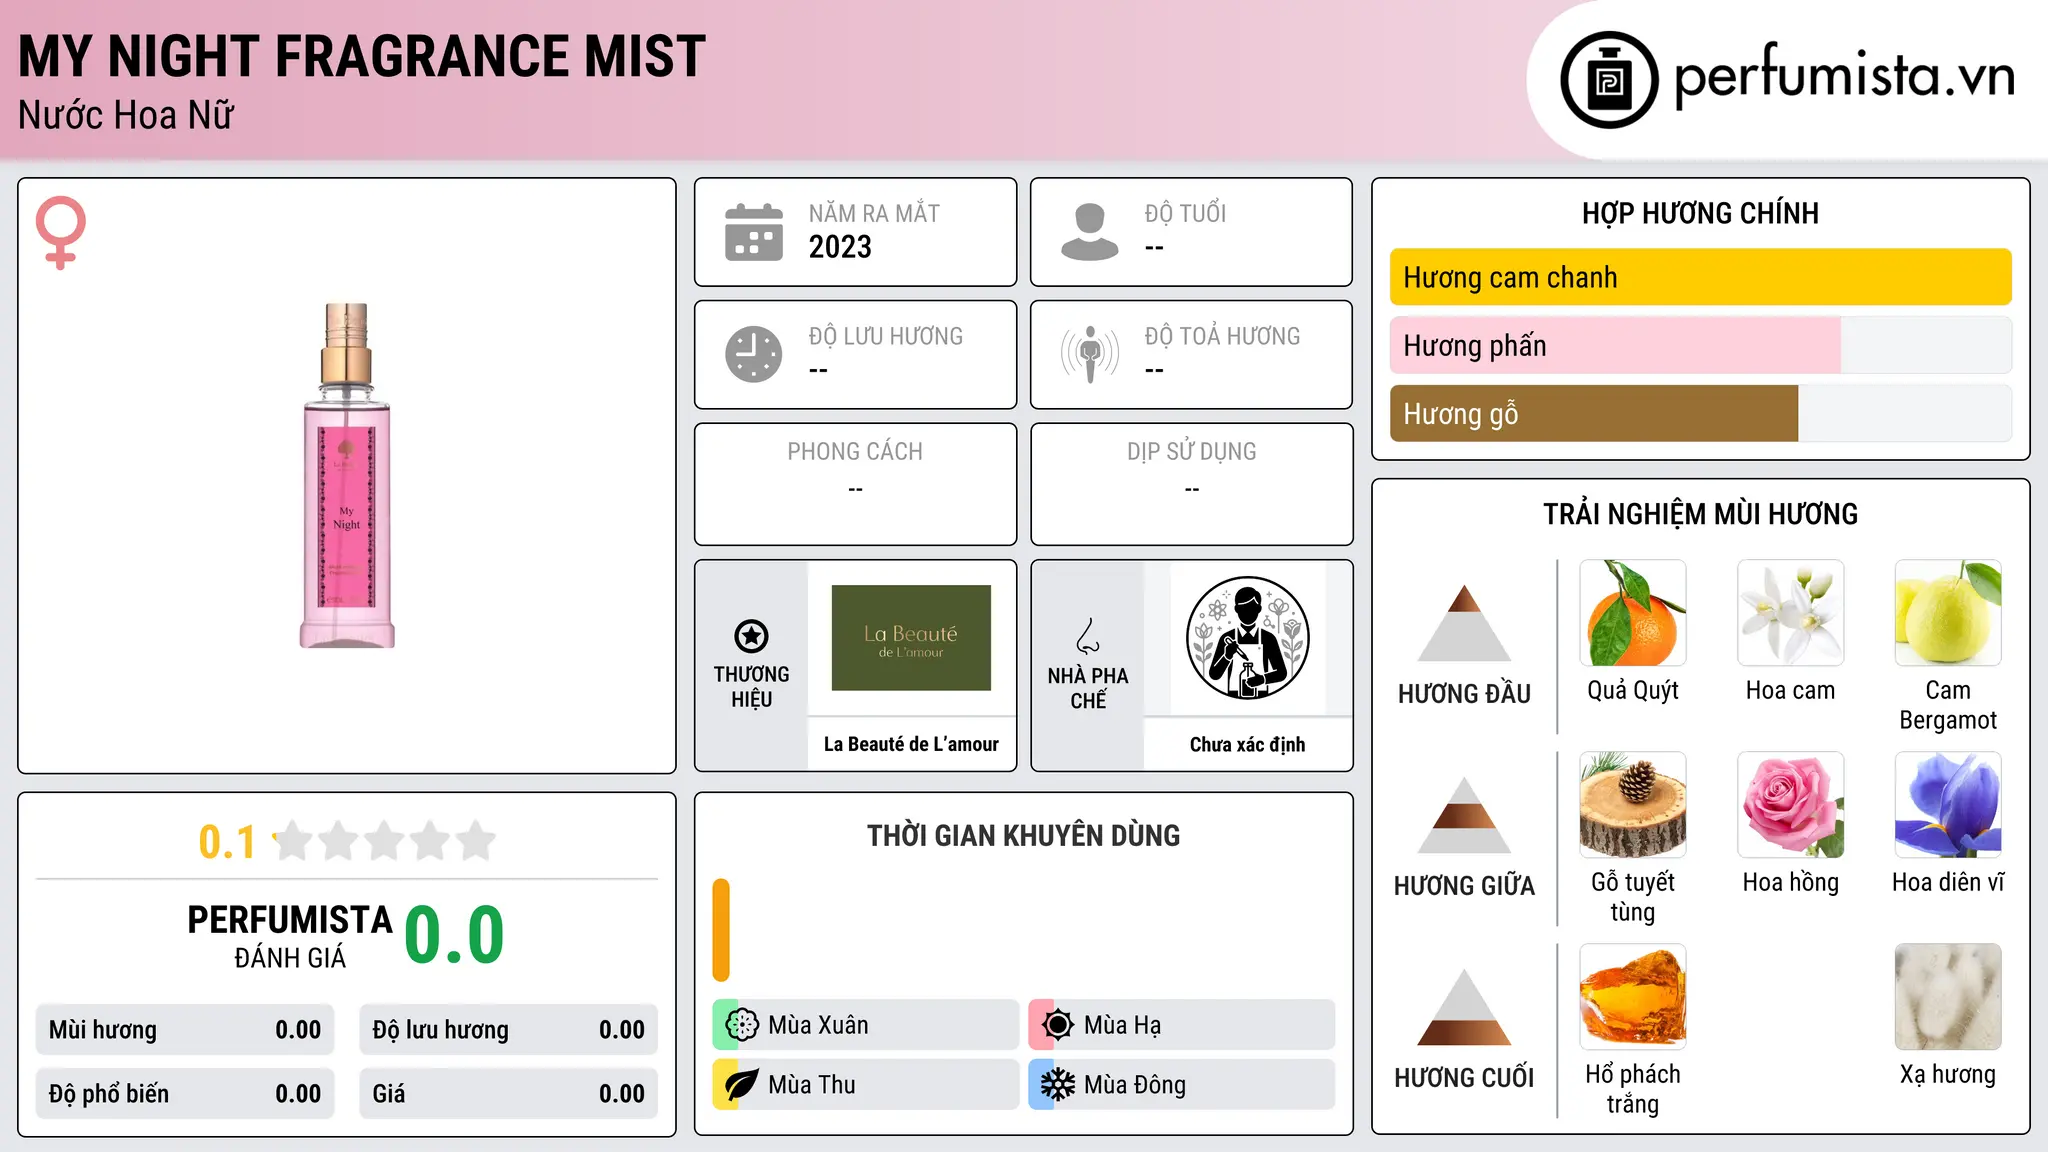Screen dimensions: 2048x1152
Task: Click the perfumer illustration circle icon
Action: pyautogui.click(x=1247, y=638)
